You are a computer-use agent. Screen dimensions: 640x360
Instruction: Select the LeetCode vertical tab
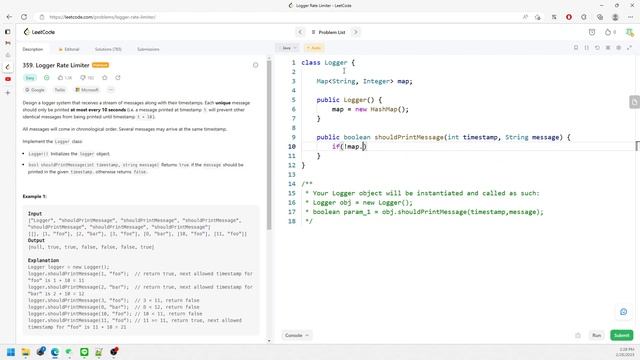tap(8, 67)
